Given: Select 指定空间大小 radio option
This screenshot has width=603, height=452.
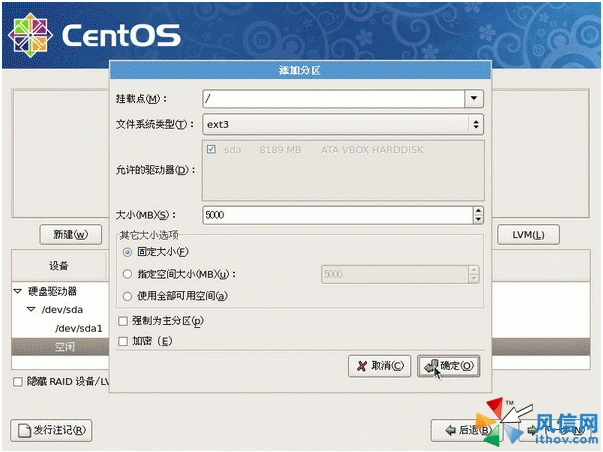Looking at the screenshot, I should (127, 273).
